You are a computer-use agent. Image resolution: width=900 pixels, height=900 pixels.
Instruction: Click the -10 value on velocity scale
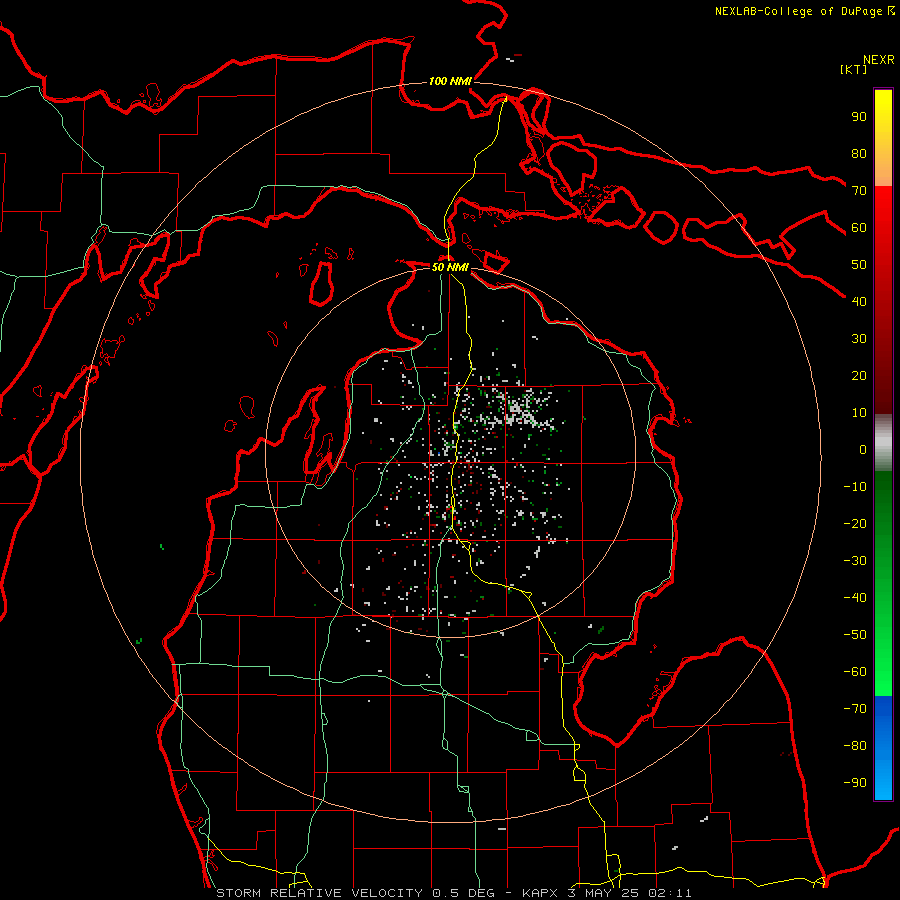(855, 487)
